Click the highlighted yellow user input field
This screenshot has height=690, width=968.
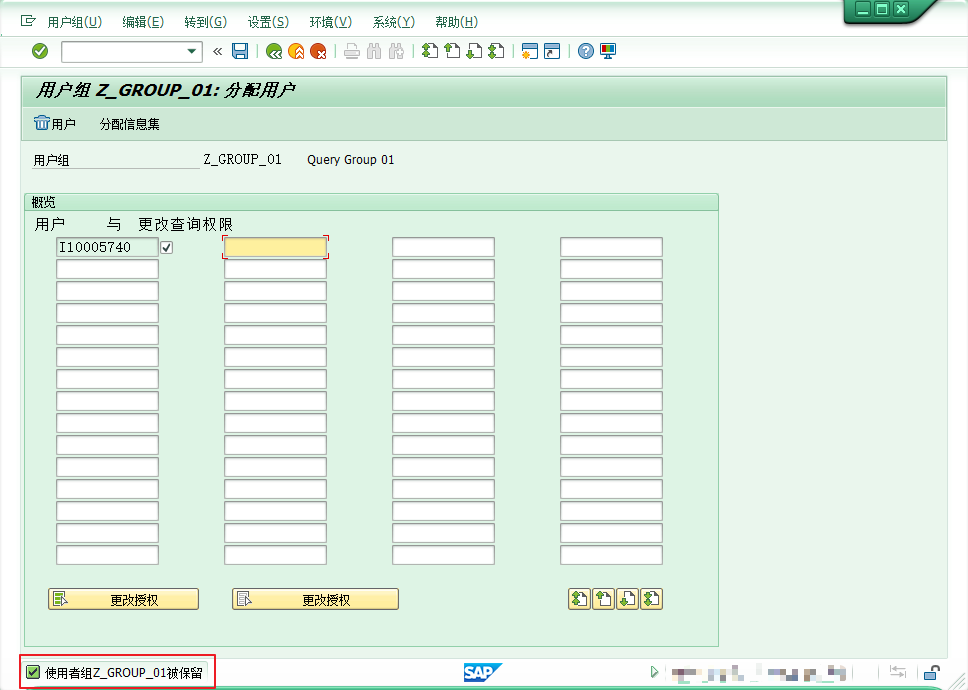275,247
